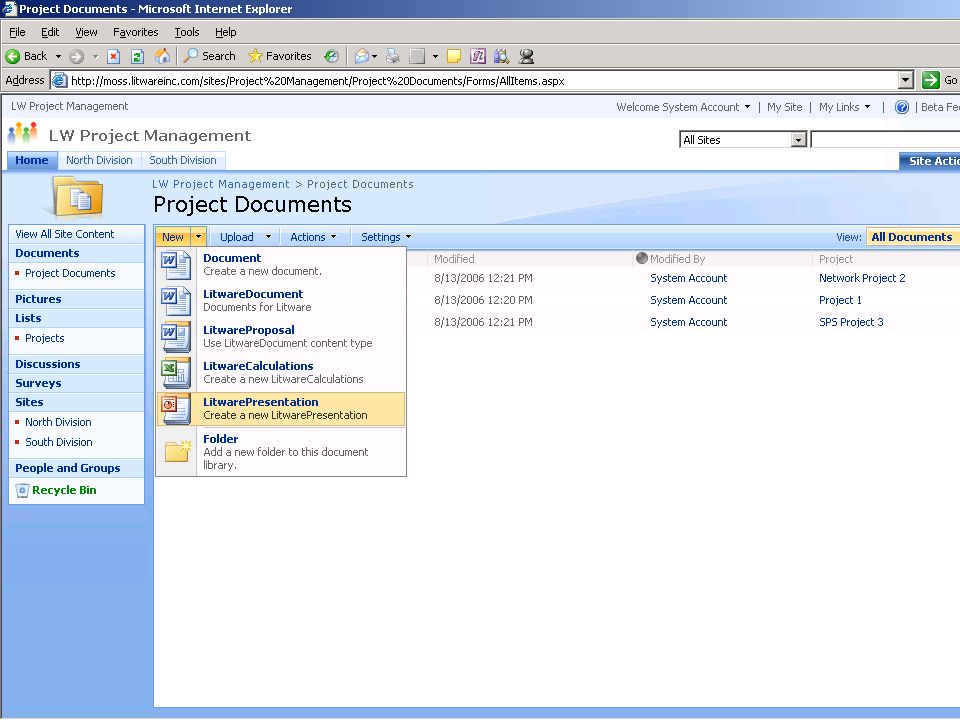Click the Excel icon beside LitwareCalculations
This screenshot has width=960, height=720.
click(x=176, y=373)
